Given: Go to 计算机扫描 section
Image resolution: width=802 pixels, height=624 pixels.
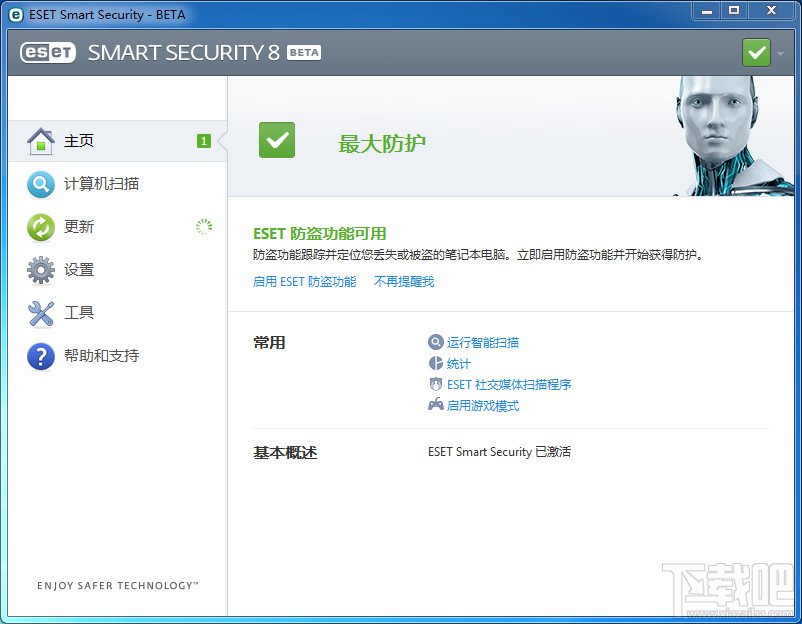Looking at the screenshot, I should (101, 184).
